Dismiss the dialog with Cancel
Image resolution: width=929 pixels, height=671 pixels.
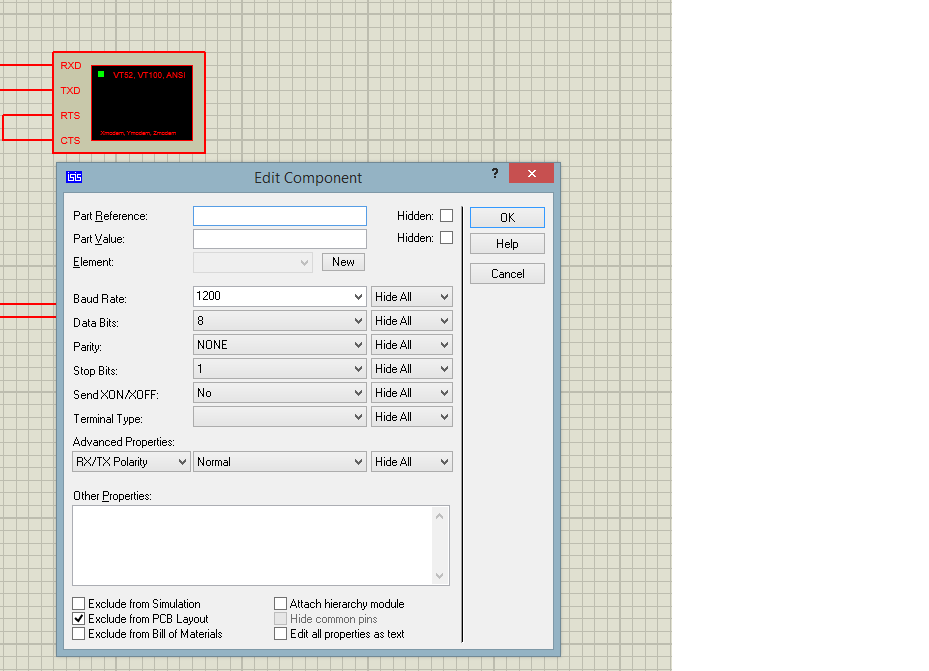pyautogui.click(x=506, y=273)
